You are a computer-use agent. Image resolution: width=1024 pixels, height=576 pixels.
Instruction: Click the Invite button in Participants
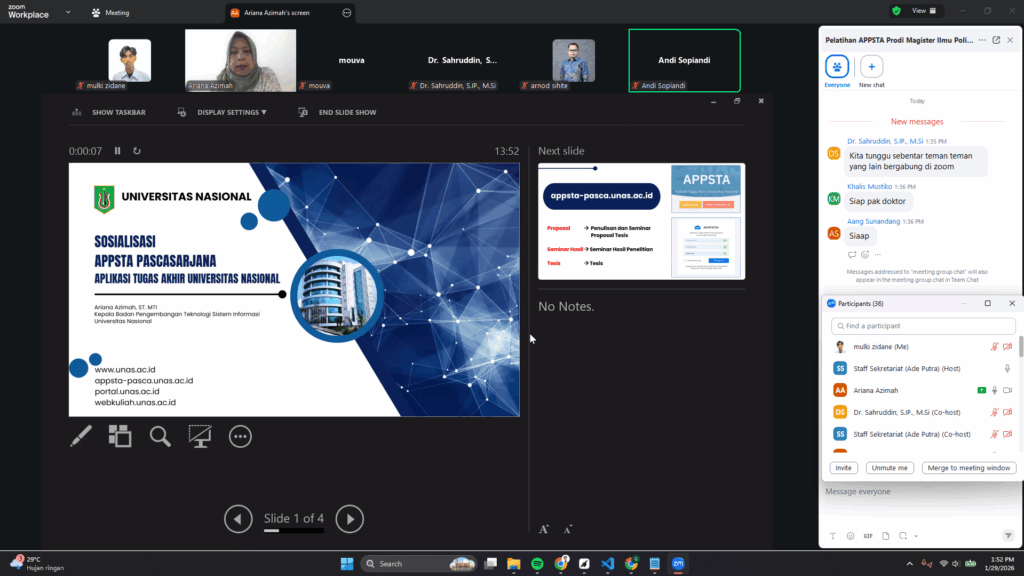click(x=844, y=468)
